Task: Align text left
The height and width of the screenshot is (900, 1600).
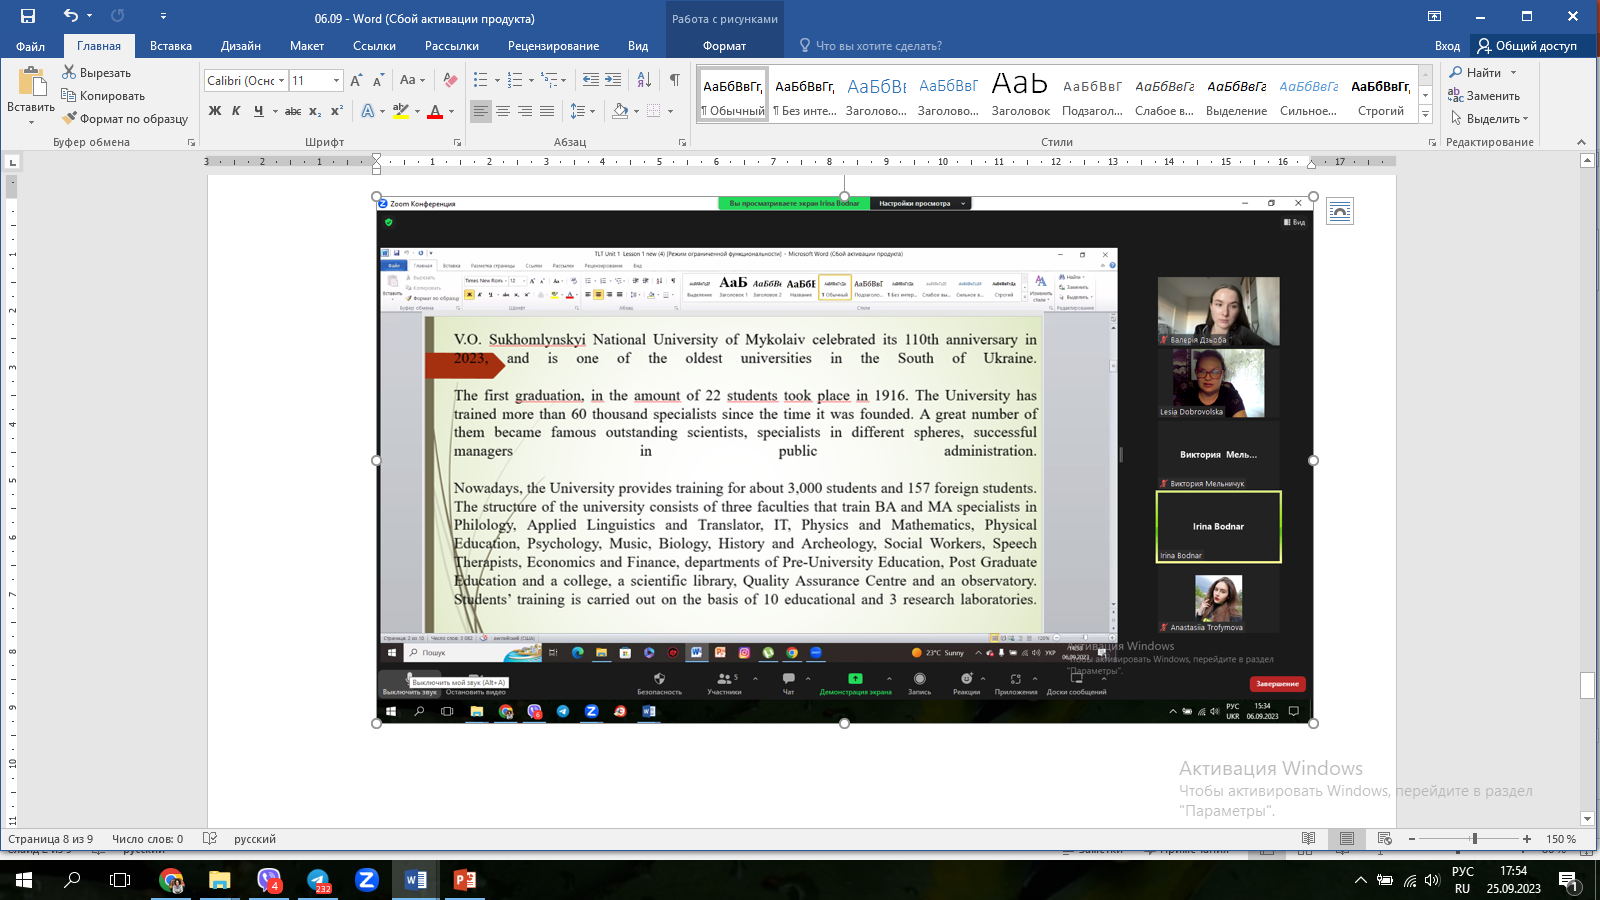Action: point(481,111)
